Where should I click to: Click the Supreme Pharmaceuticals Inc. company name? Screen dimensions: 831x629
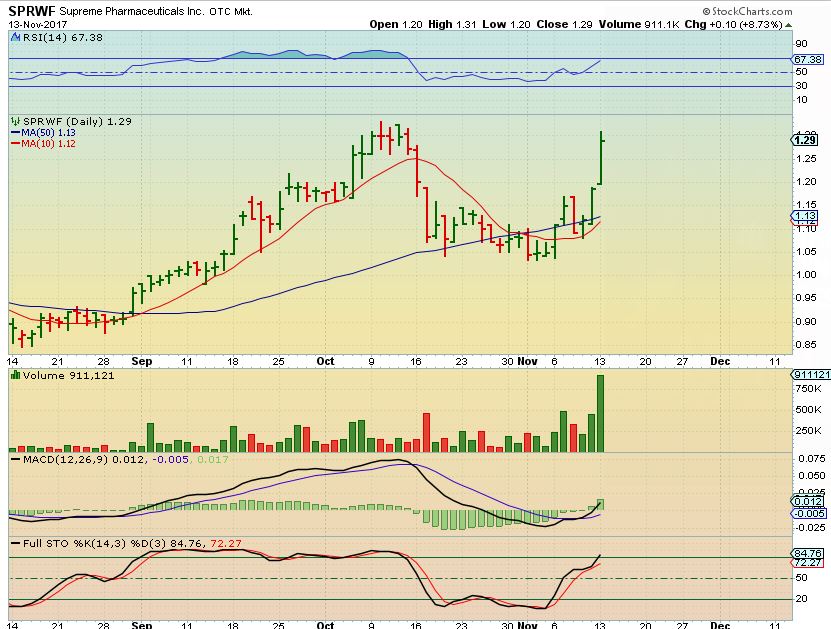pyautogui.click(x=131, y=11)
